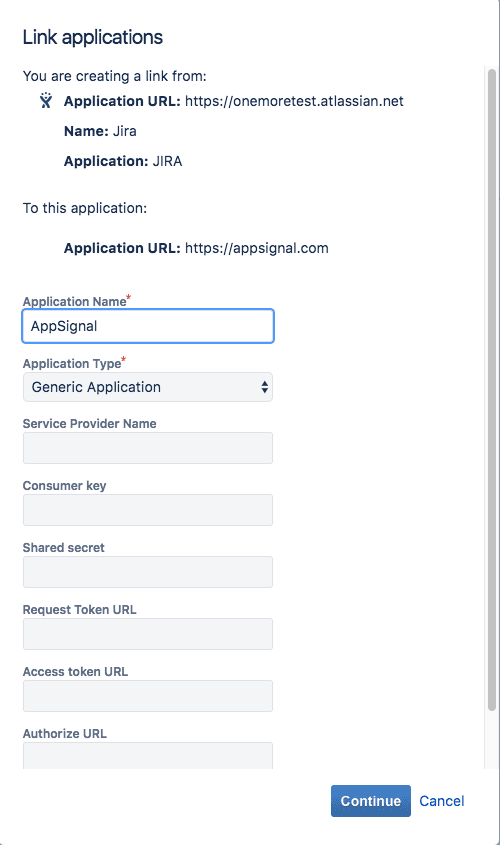The height and width of the screenshot is (845, 500).
Task: Click the 'To this application:' text
Action: click(85, 208)
